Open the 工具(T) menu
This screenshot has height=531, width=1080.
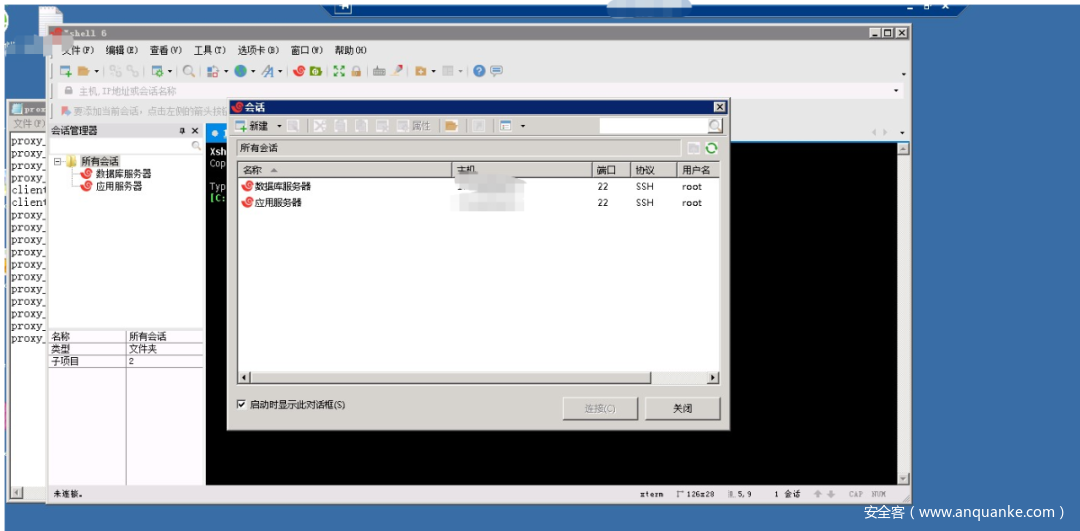coord(209,50)
